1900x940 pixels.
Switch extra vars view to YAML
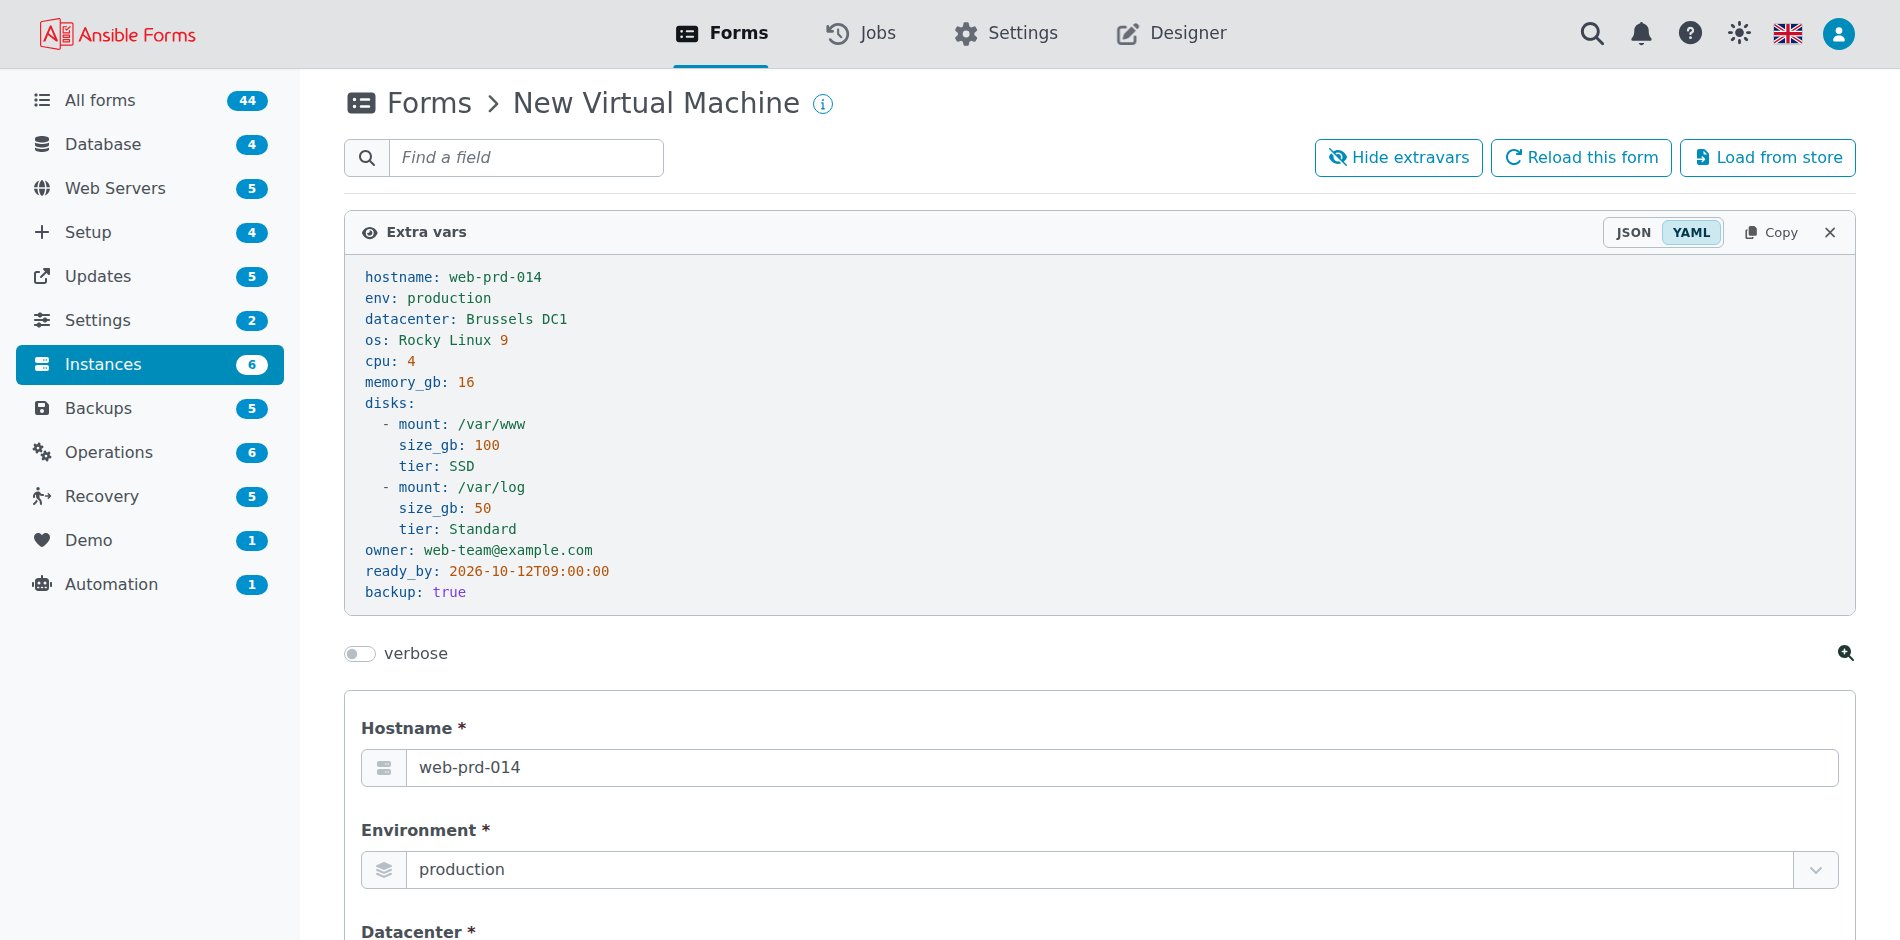pyautogui.click(x=1692, y=233)
